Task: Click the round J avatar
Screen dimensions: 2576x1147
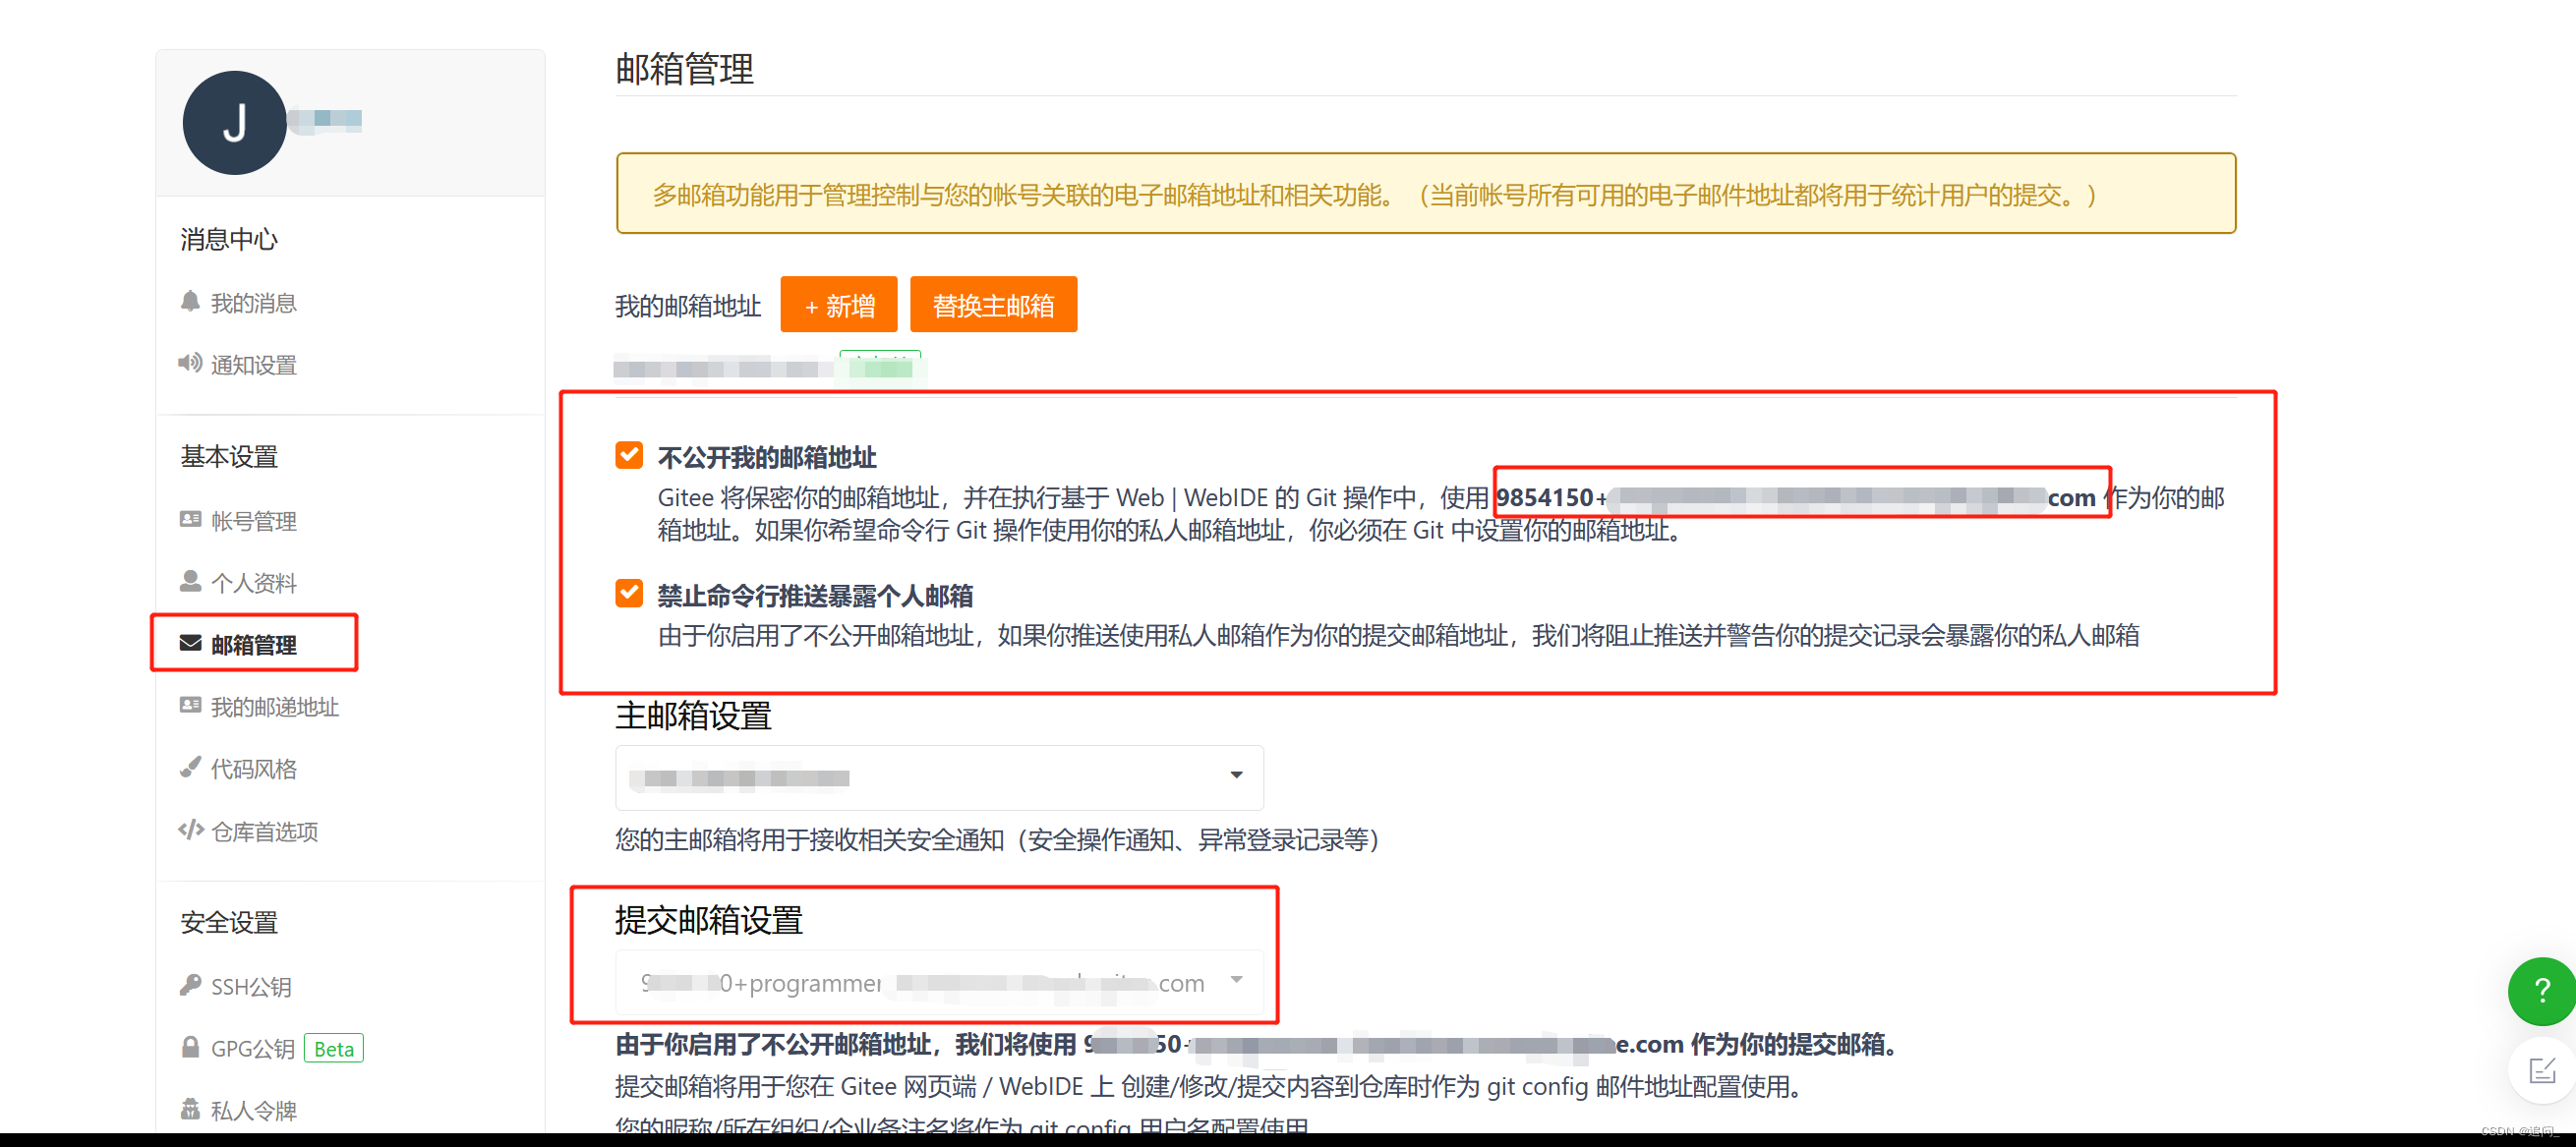Action: coord(235,123)
